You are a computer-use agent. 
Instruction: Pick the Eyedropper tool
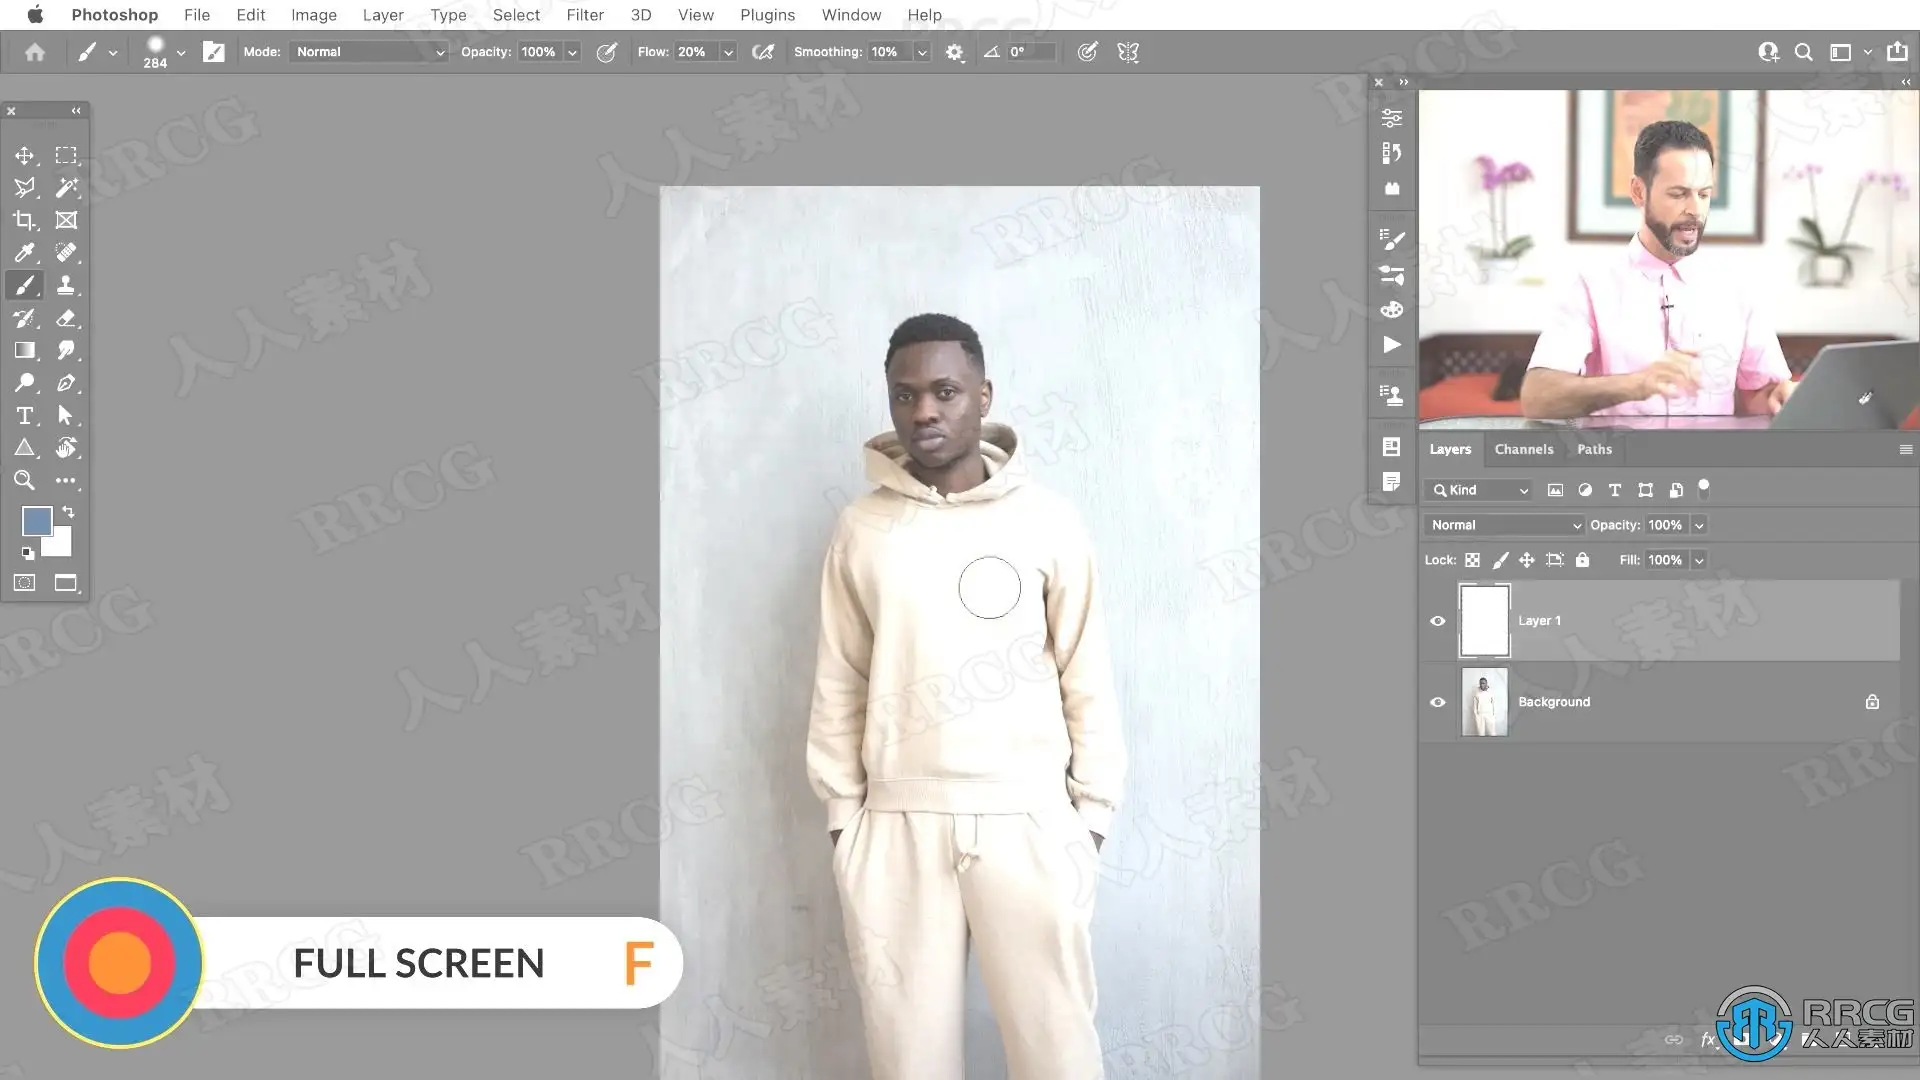tap(24, 253)
